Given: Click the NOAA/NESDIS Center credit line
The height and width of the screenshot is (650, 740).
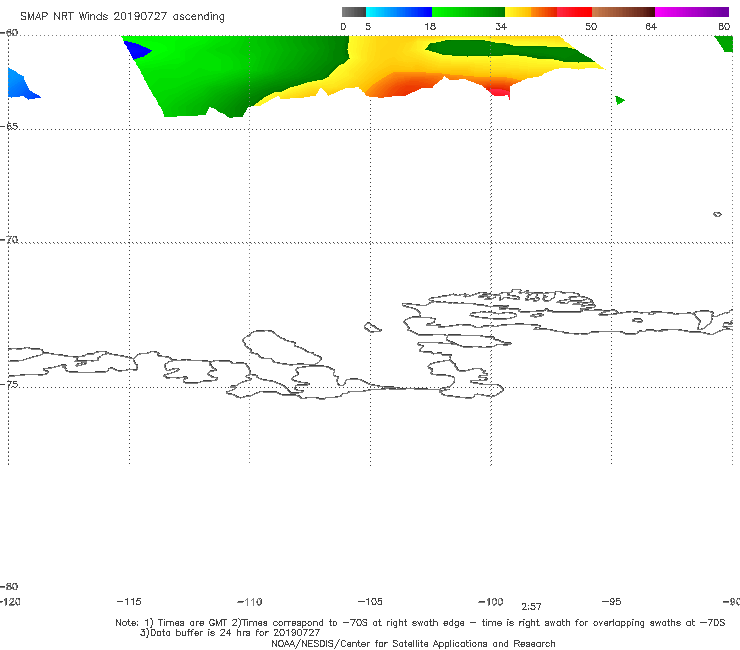Looking at the screenshot, I should (x=413, y=643).
